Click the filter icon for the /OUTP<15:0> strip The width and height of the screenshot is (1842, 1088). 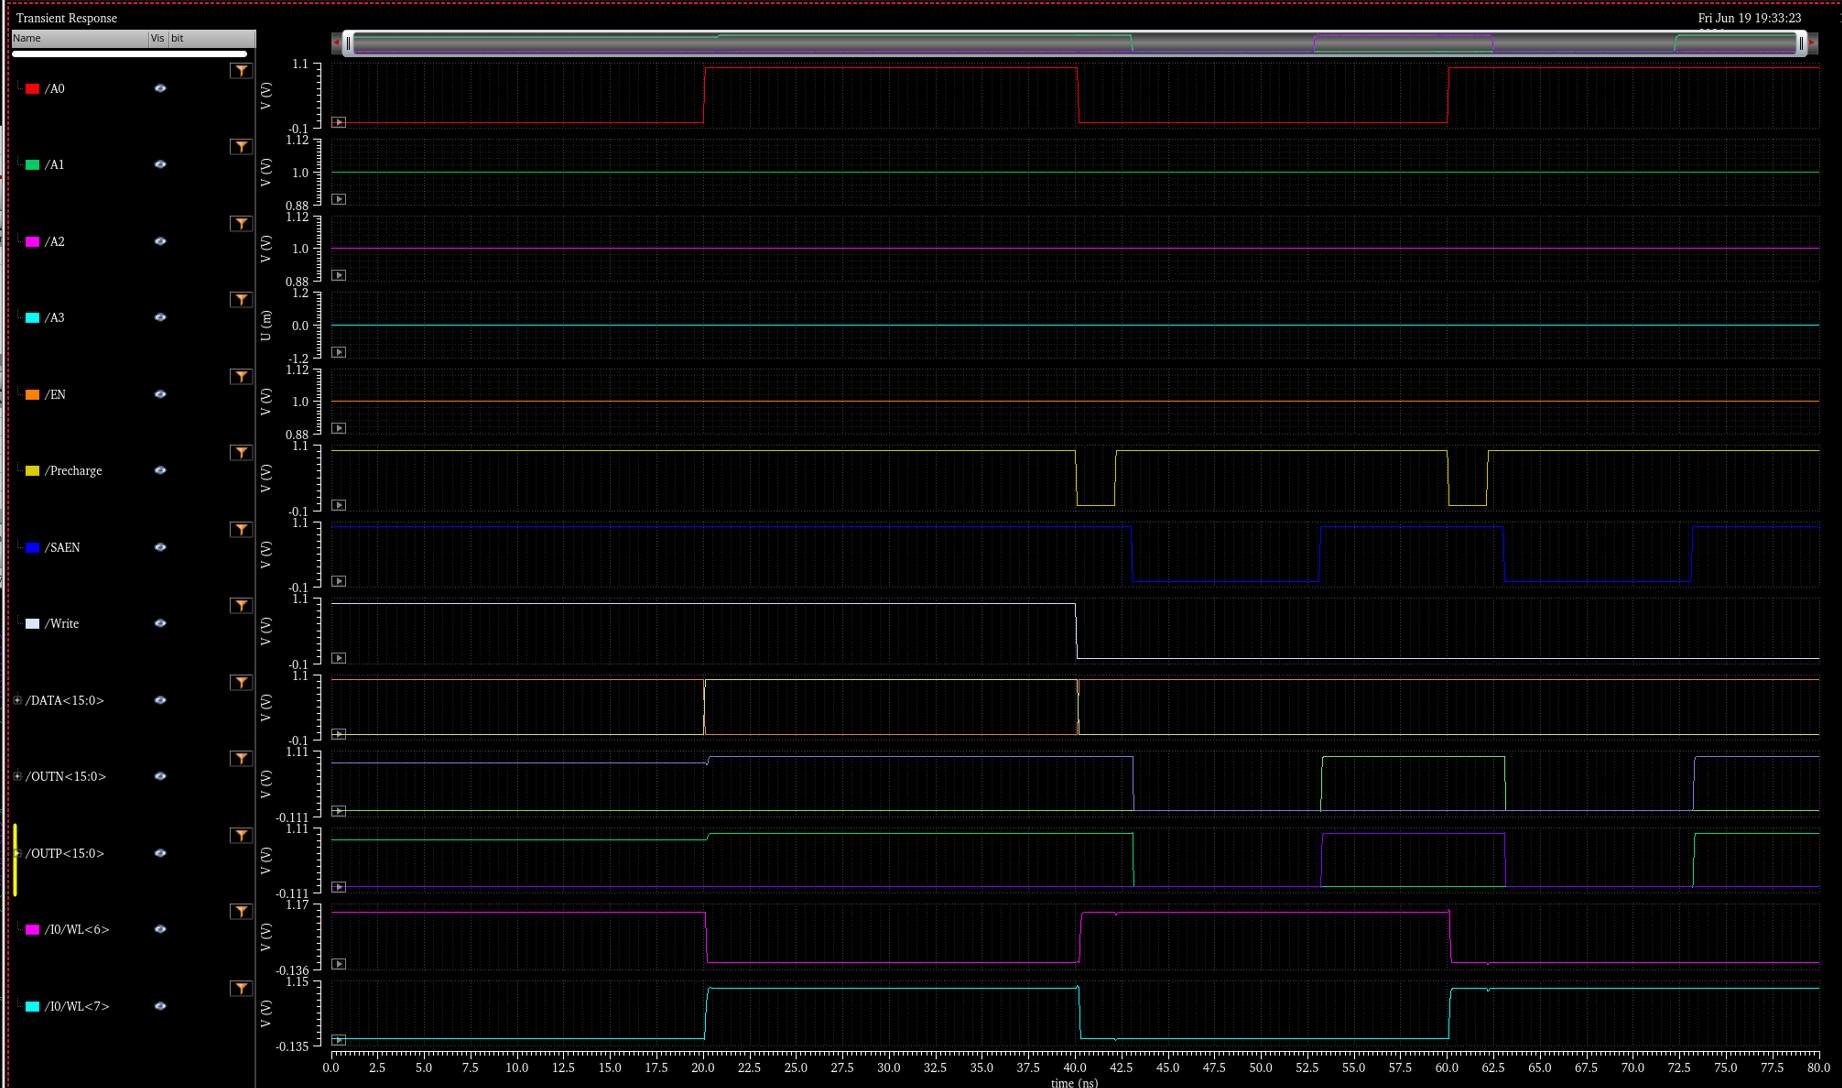click(x=241, y=836)
